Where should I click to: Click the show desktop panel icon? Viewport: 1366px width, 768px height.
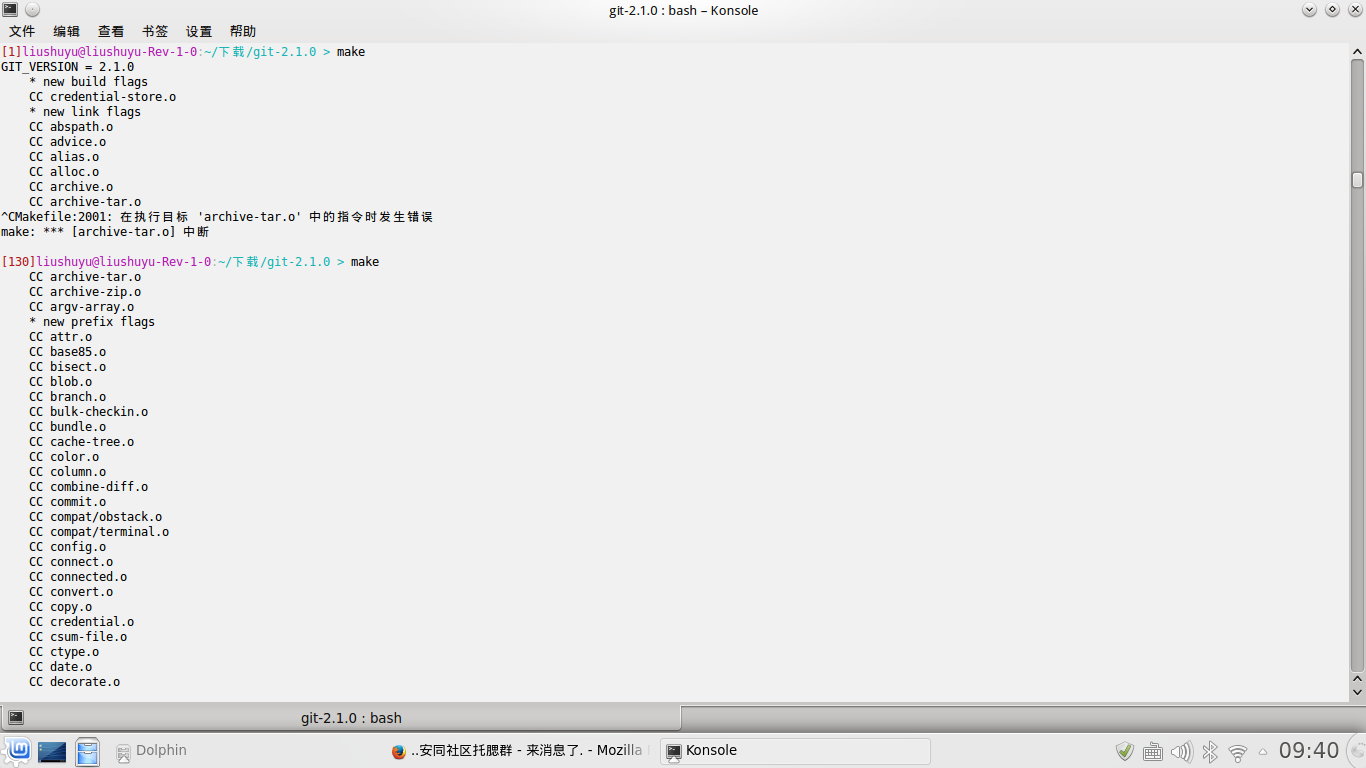tap(52, 751)
